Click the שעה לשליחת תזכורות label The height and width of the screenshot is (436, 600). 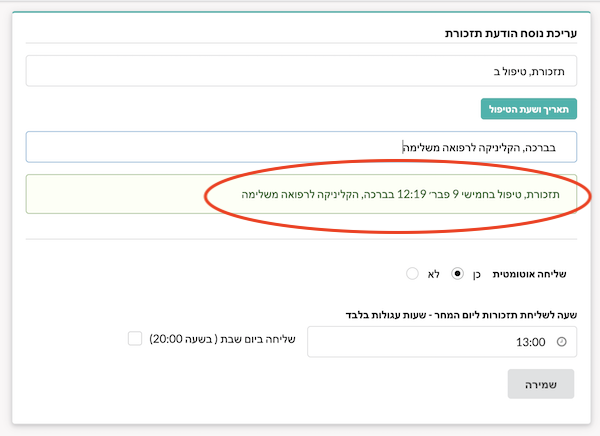461,315
